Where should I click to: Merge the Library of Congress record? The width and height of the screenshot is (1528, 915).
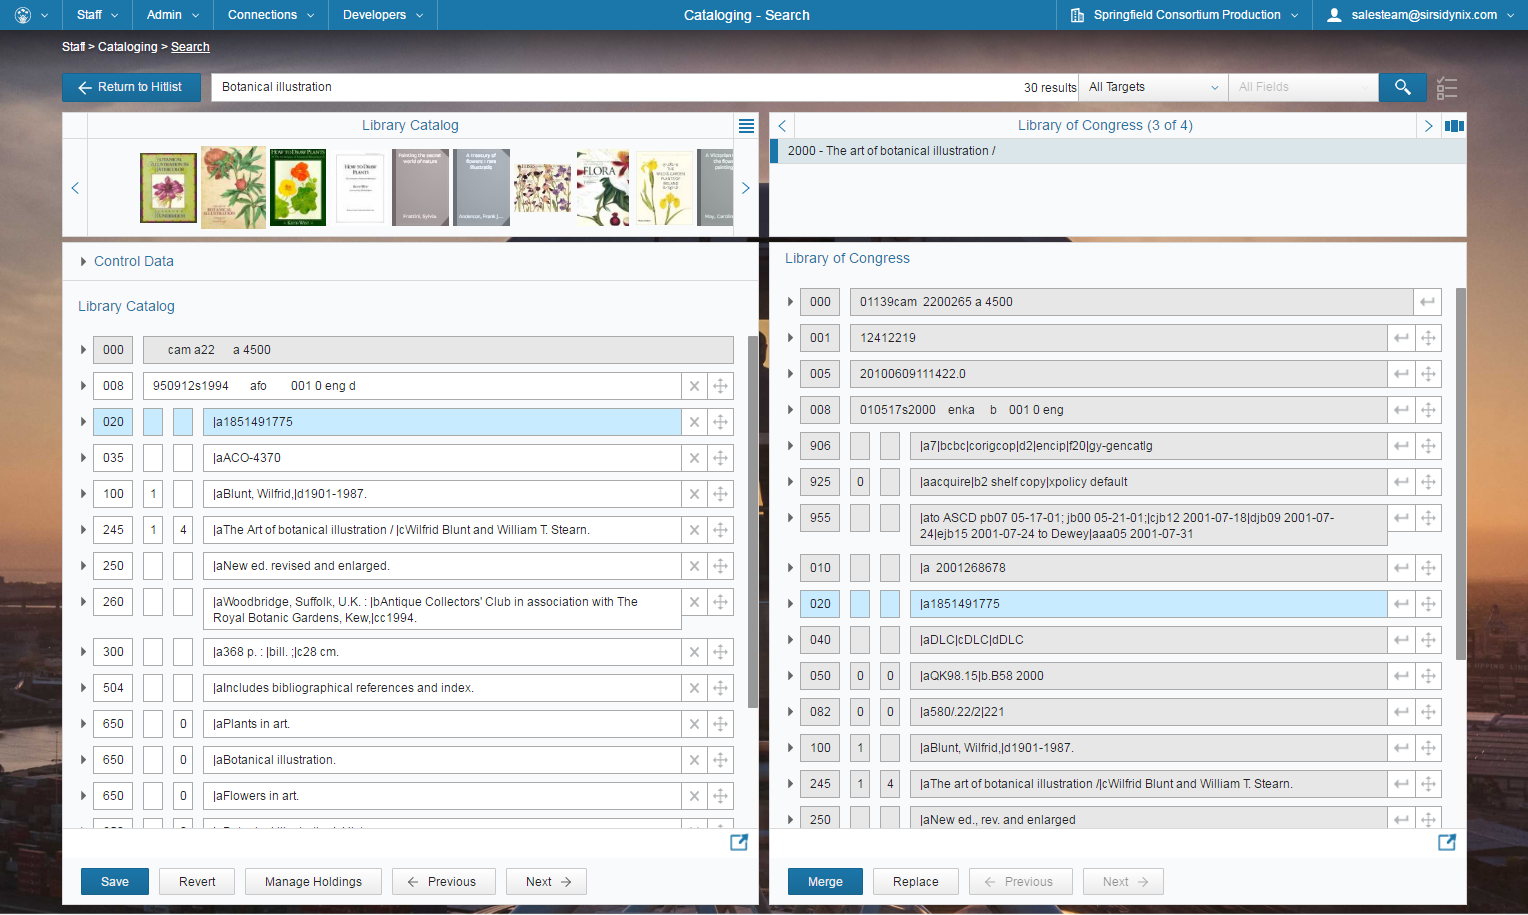[825, 882]
